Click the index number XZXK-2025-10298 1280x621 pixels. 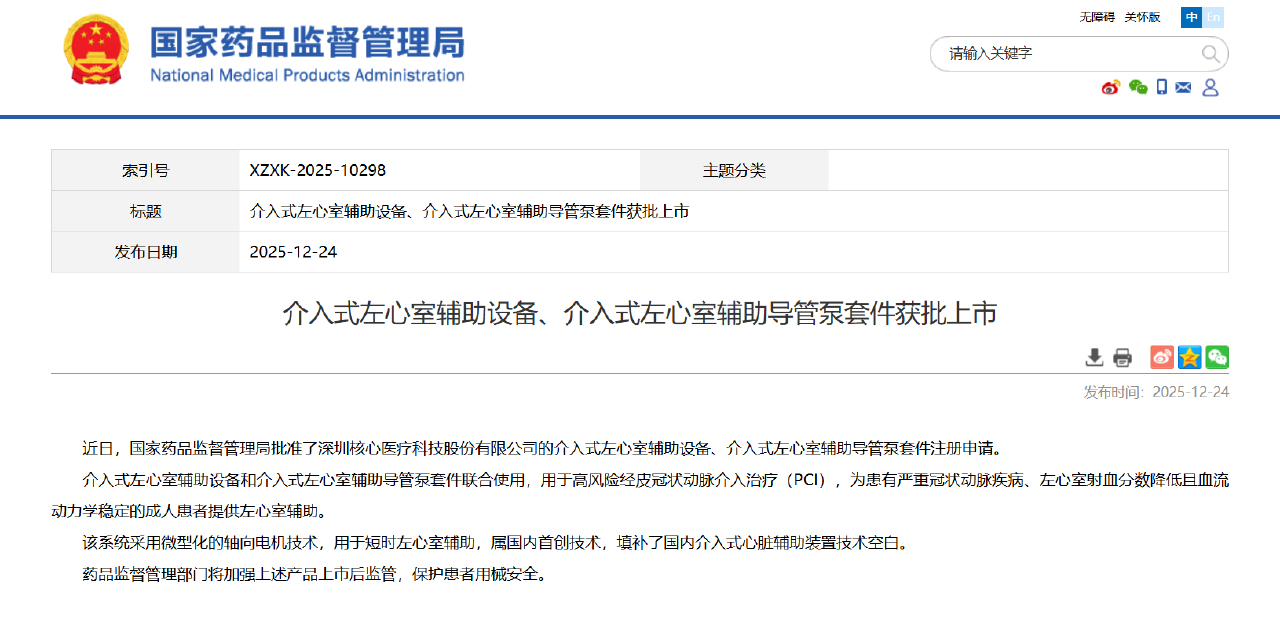(x=318, y=170)
